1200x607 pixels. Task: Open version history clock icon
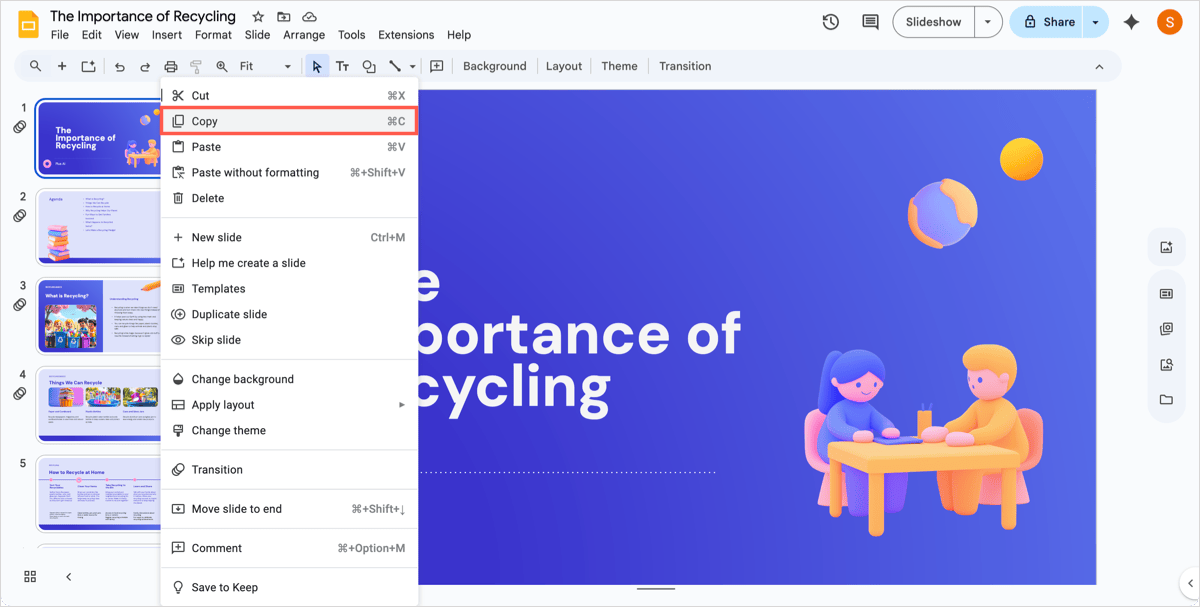[831, 22]
